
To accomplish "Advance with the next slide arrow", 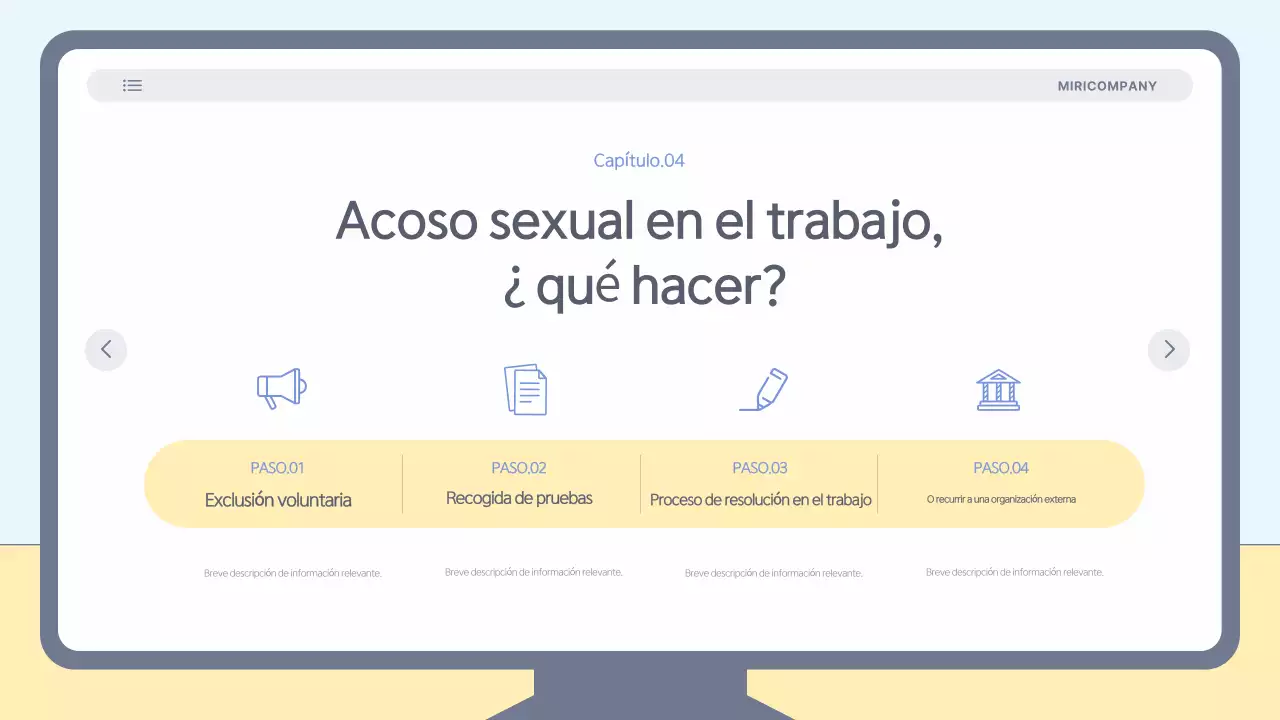I will coord(1168,350).
